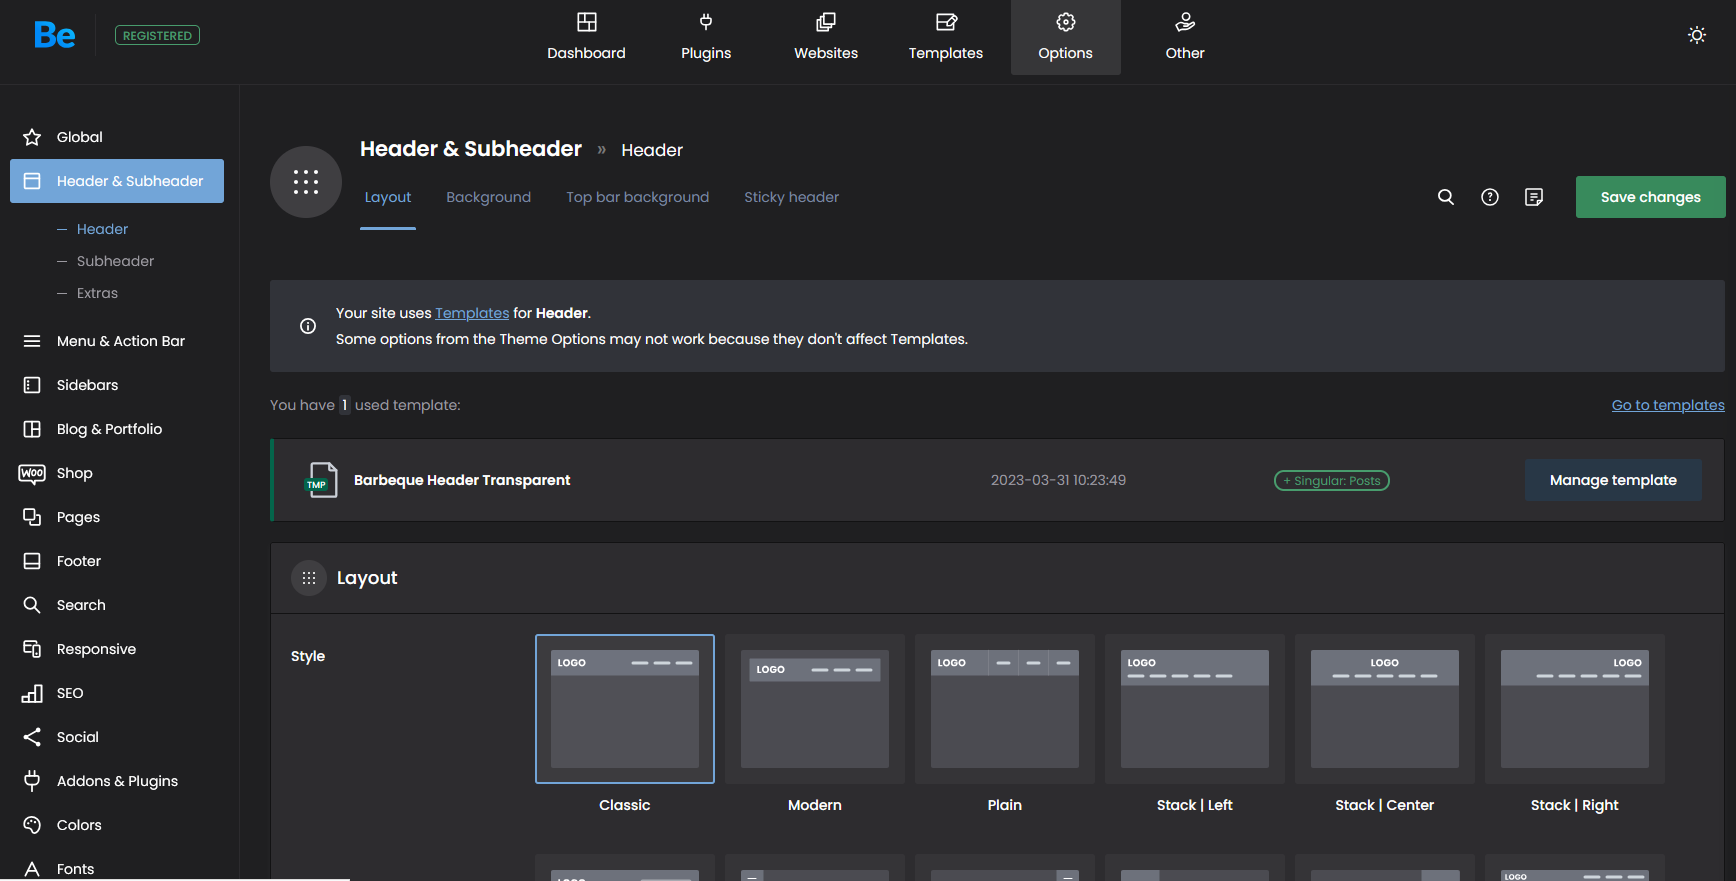Click the Addons & Plugins plug icon

(x=32, y=781)
